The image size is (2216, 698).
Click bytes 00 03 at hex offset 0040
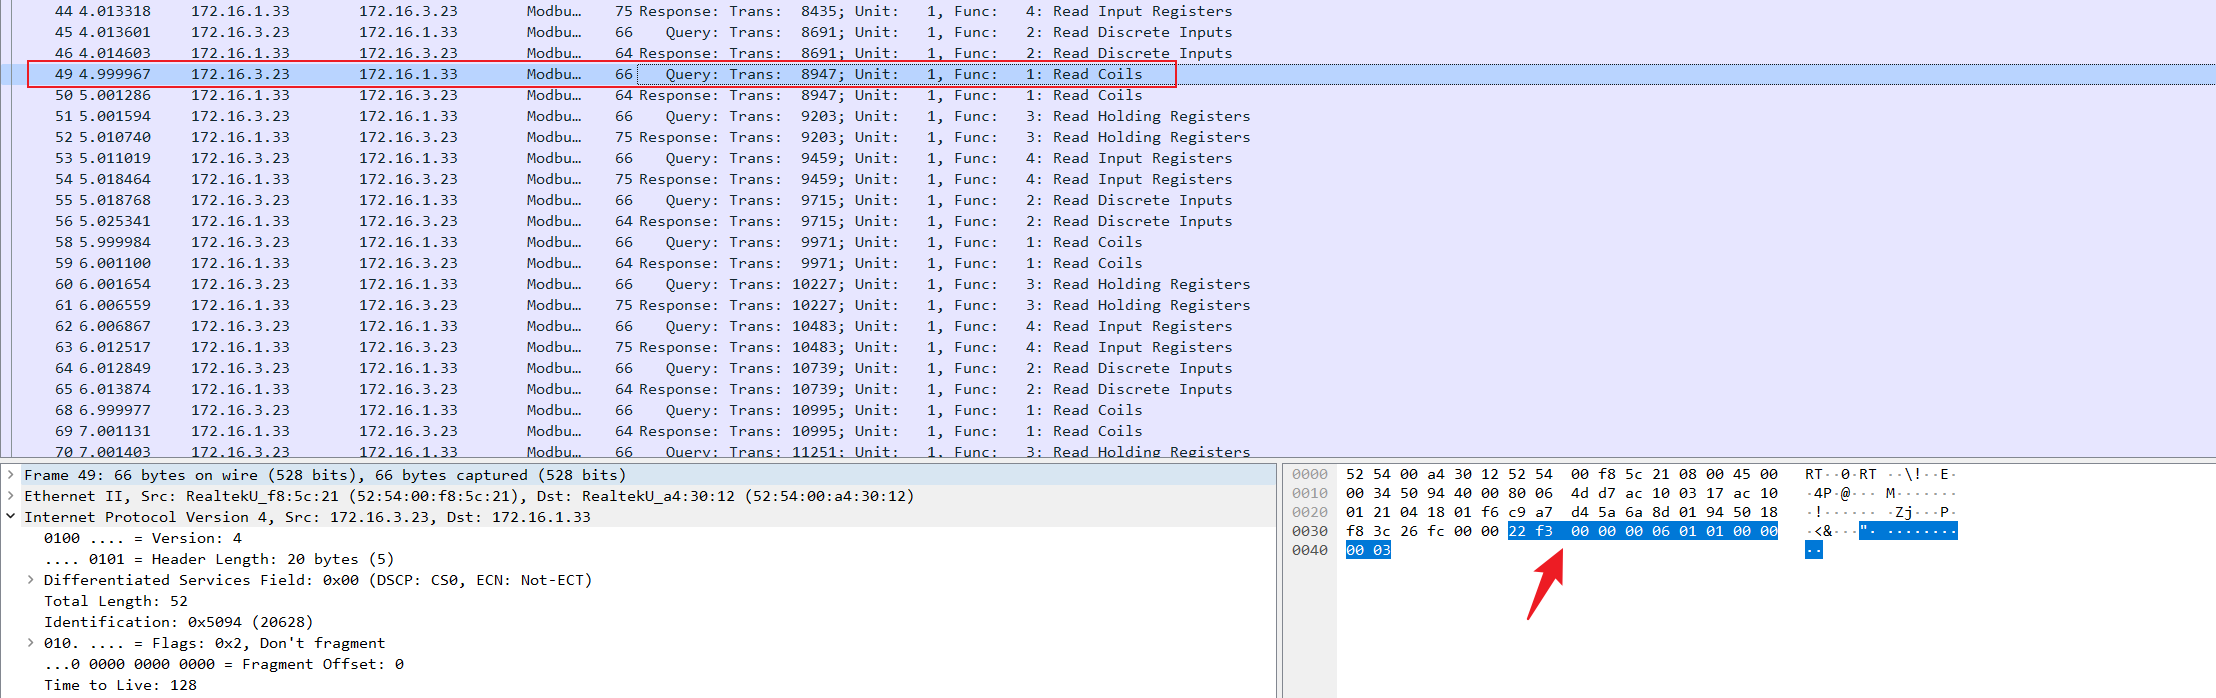click(x=1368, y=550)
